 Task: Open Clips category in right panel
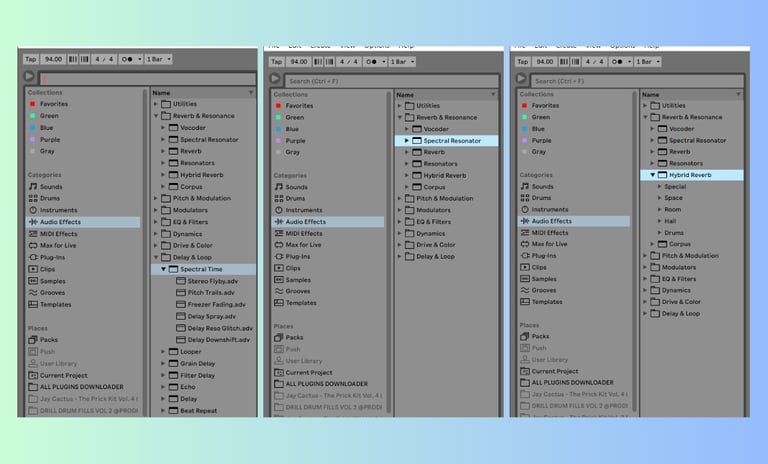point(533,267)
